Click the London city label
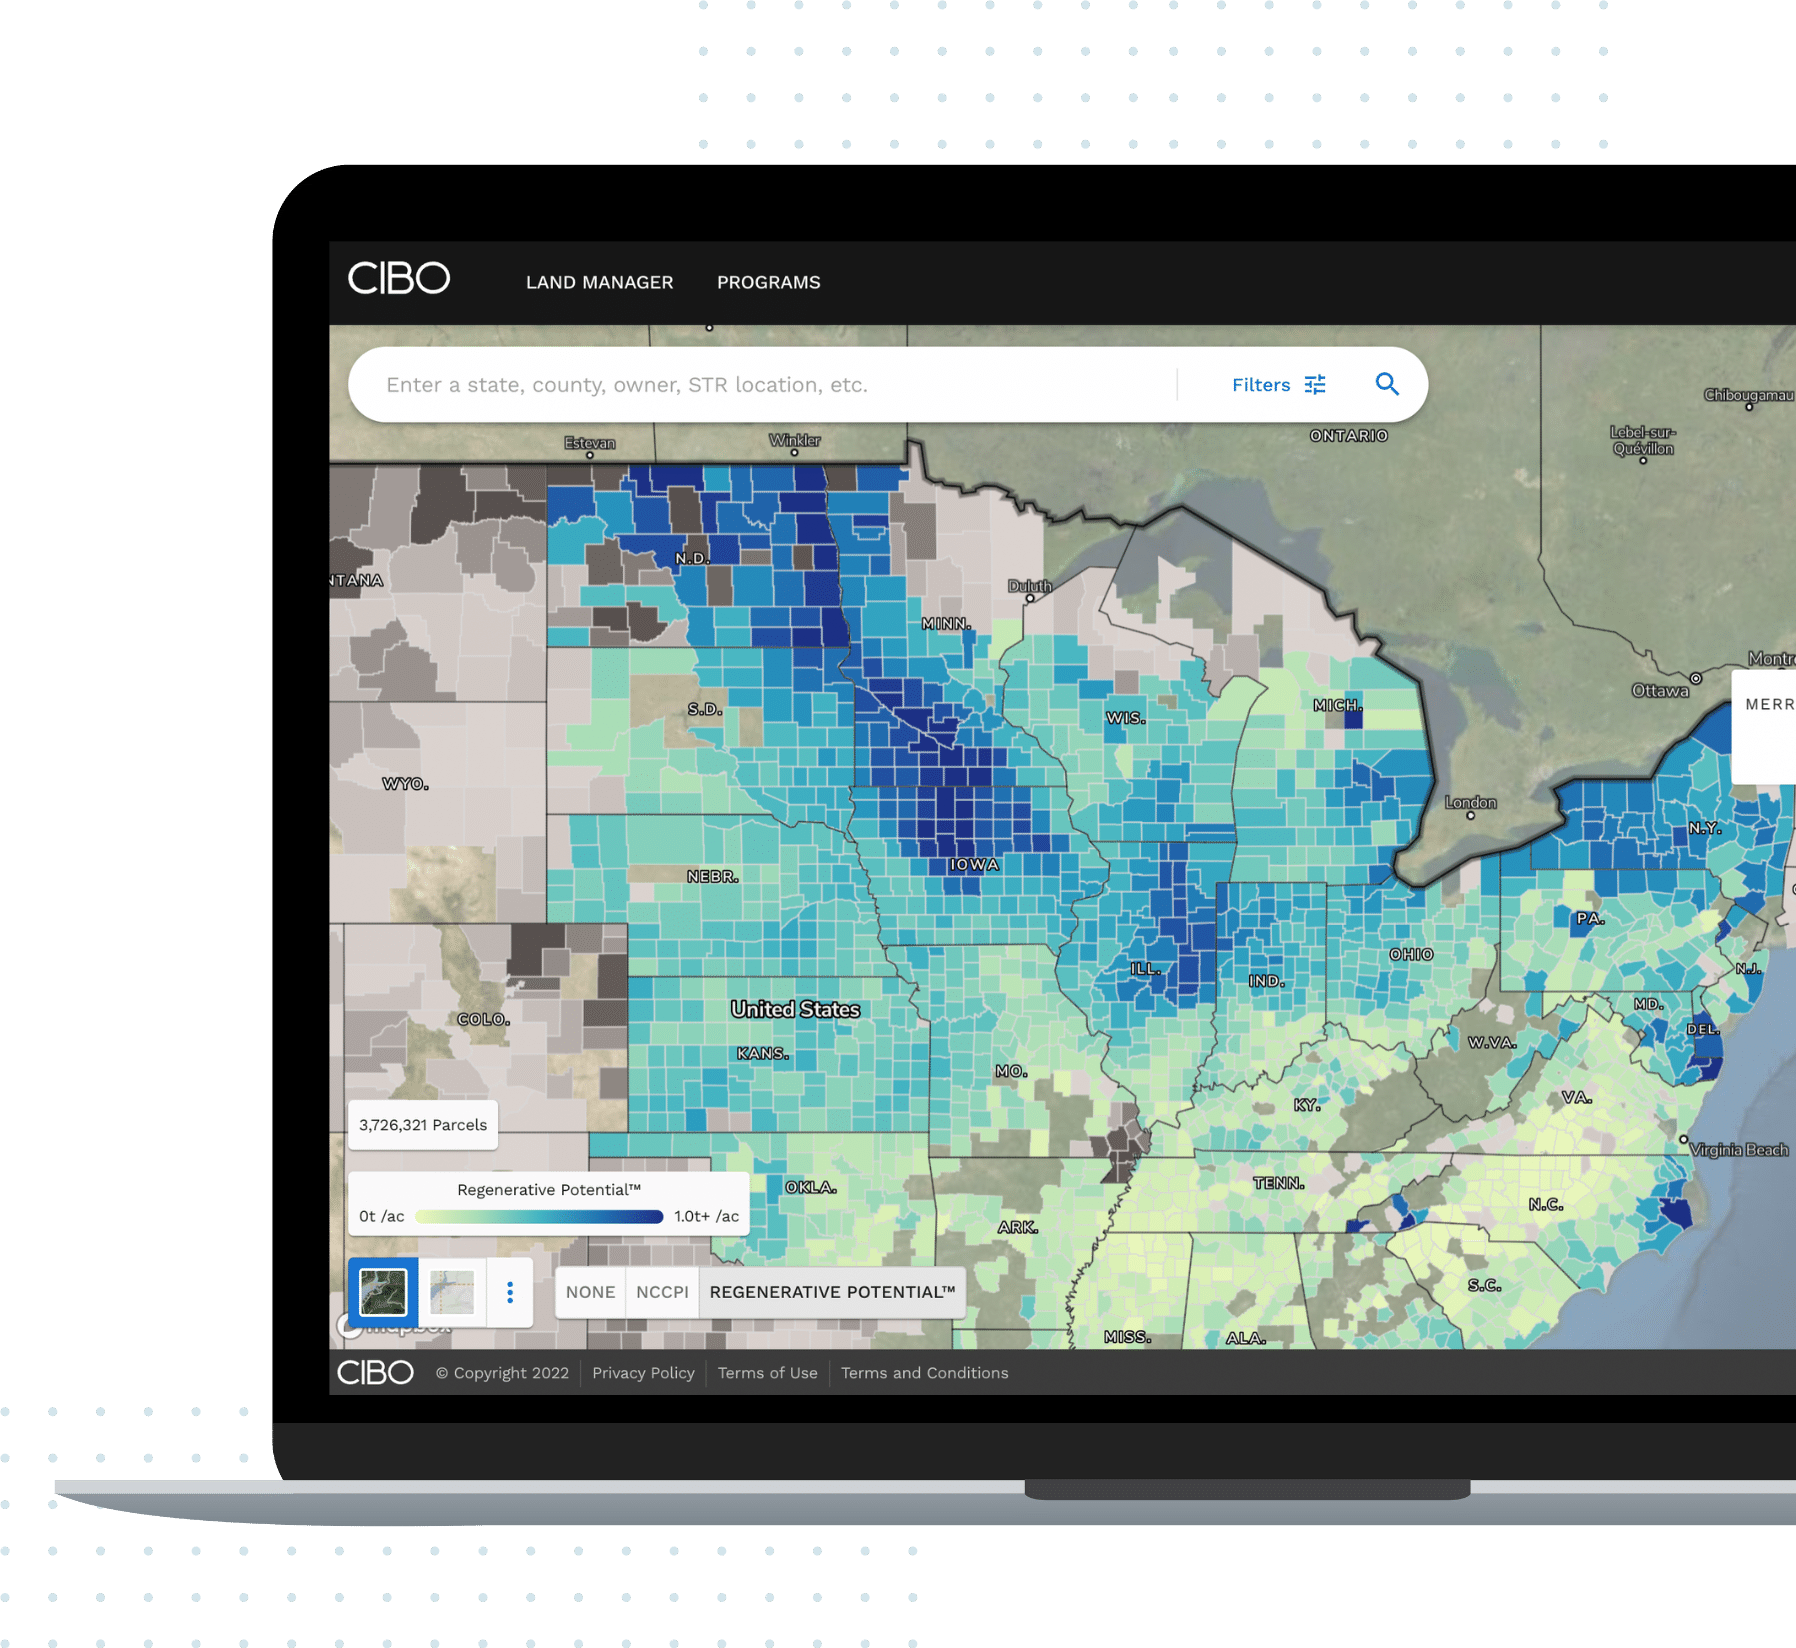 (1471, 803)
